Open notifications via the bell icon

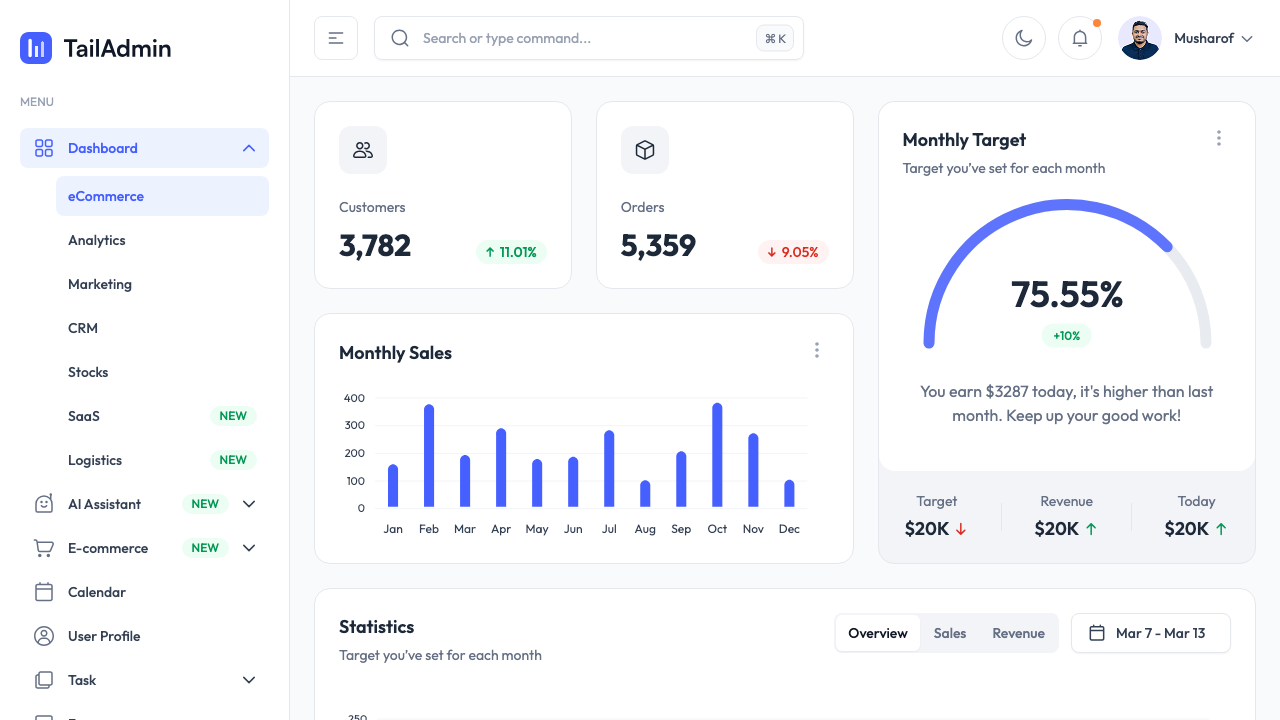click(x=1079, y=37)
